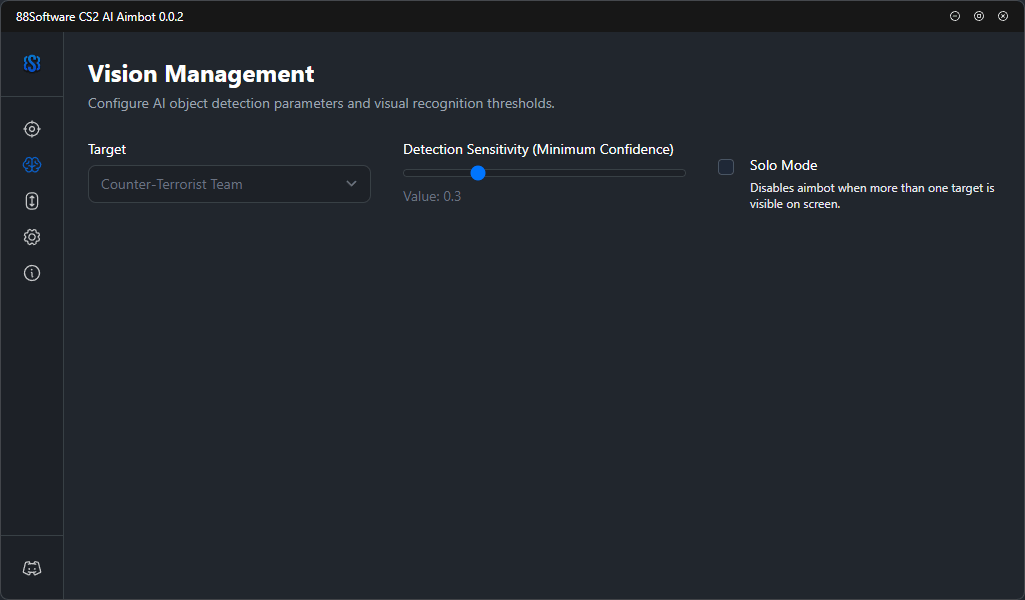Click the Detection Sensitivity slider handle
The width and height of the screenshot is (1025, 600).
coord(478,173)
